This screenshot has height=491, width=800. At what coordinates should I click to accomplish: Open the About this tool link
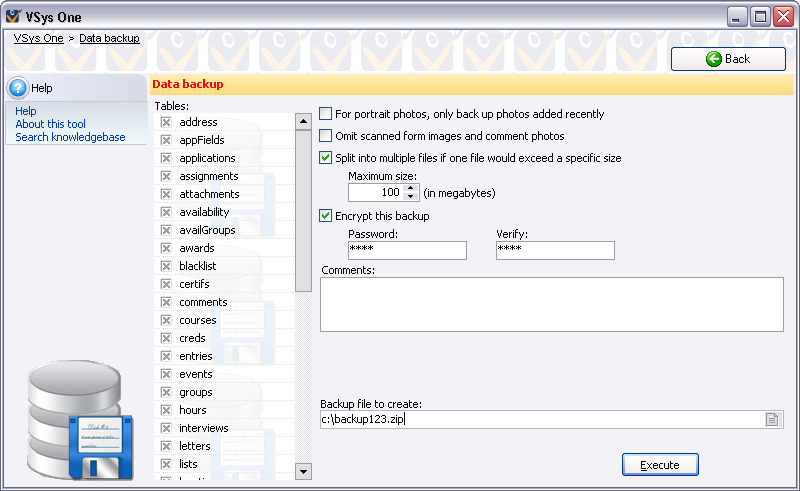pyautogui.click(x=51, y=124)
